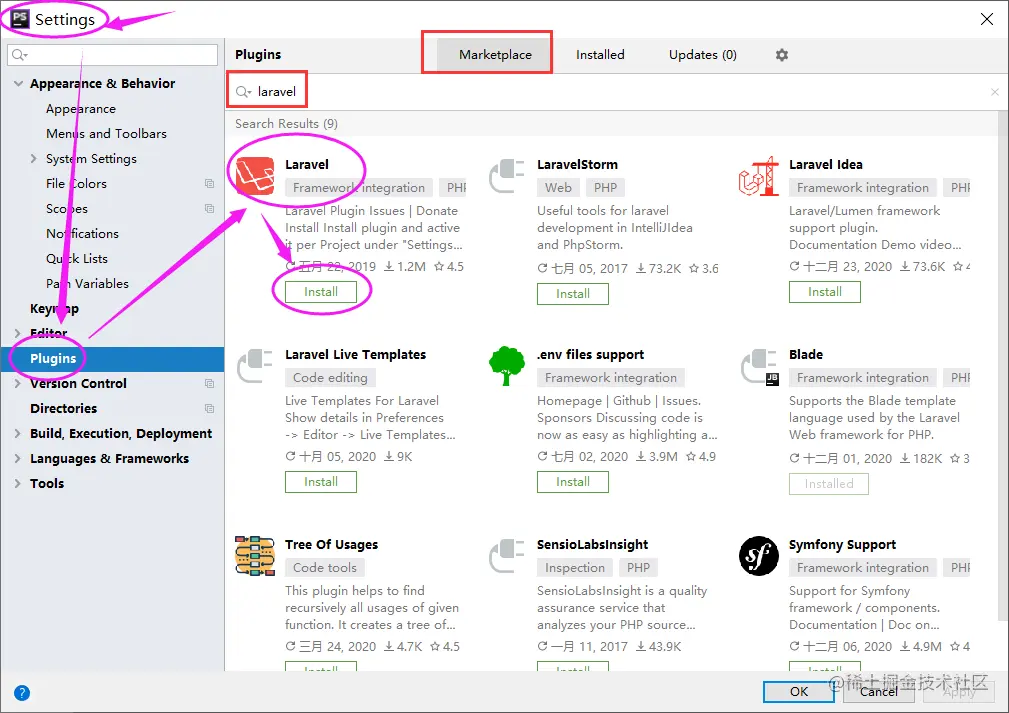
Task: Select Path Variables in the settings tree
Action: coord(87,284)
